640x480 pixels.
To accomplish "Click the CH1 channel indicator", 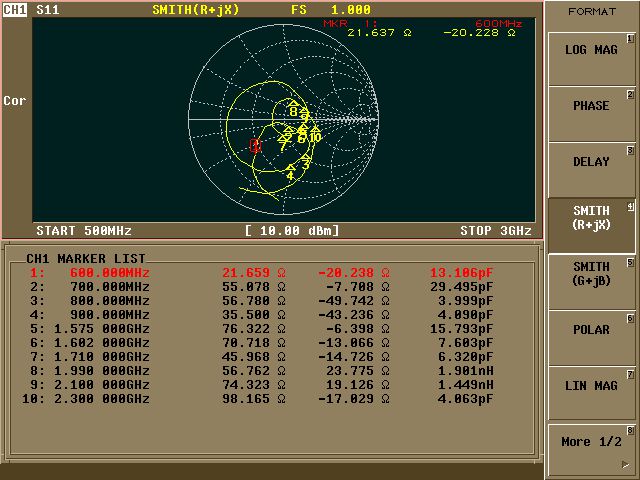I will [15, 9].
